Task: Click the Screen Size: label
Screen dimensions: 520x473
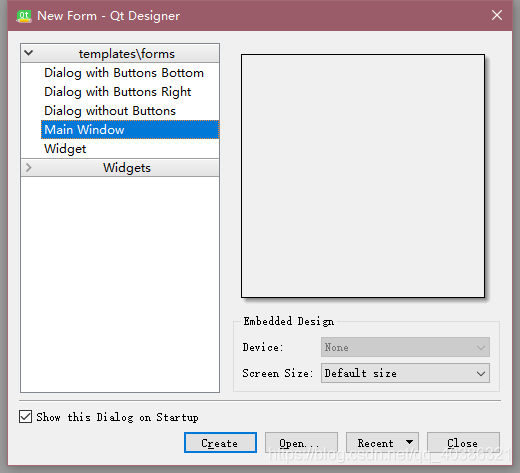Action: point(278,373)
